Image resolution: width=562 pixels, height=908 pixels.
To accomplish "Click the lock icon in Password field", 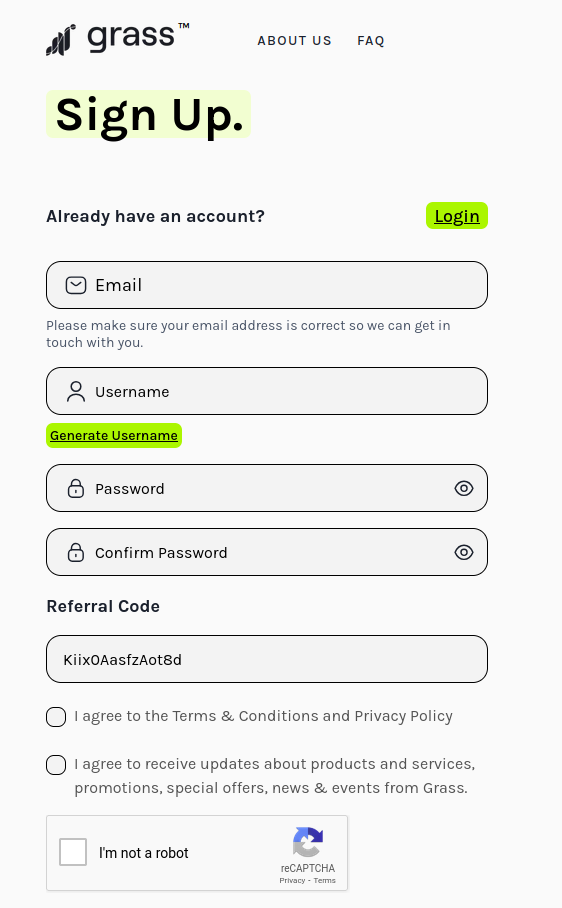I will pyautogui.click(x=76, y=488).
